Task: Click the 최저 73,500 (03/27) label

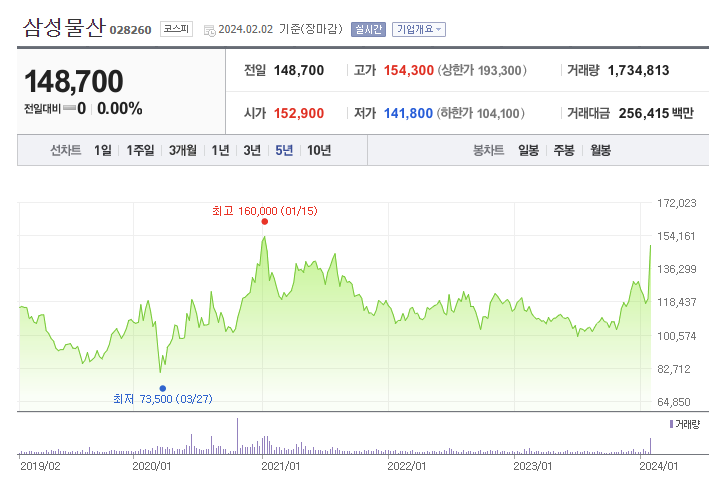Action: 163,399
